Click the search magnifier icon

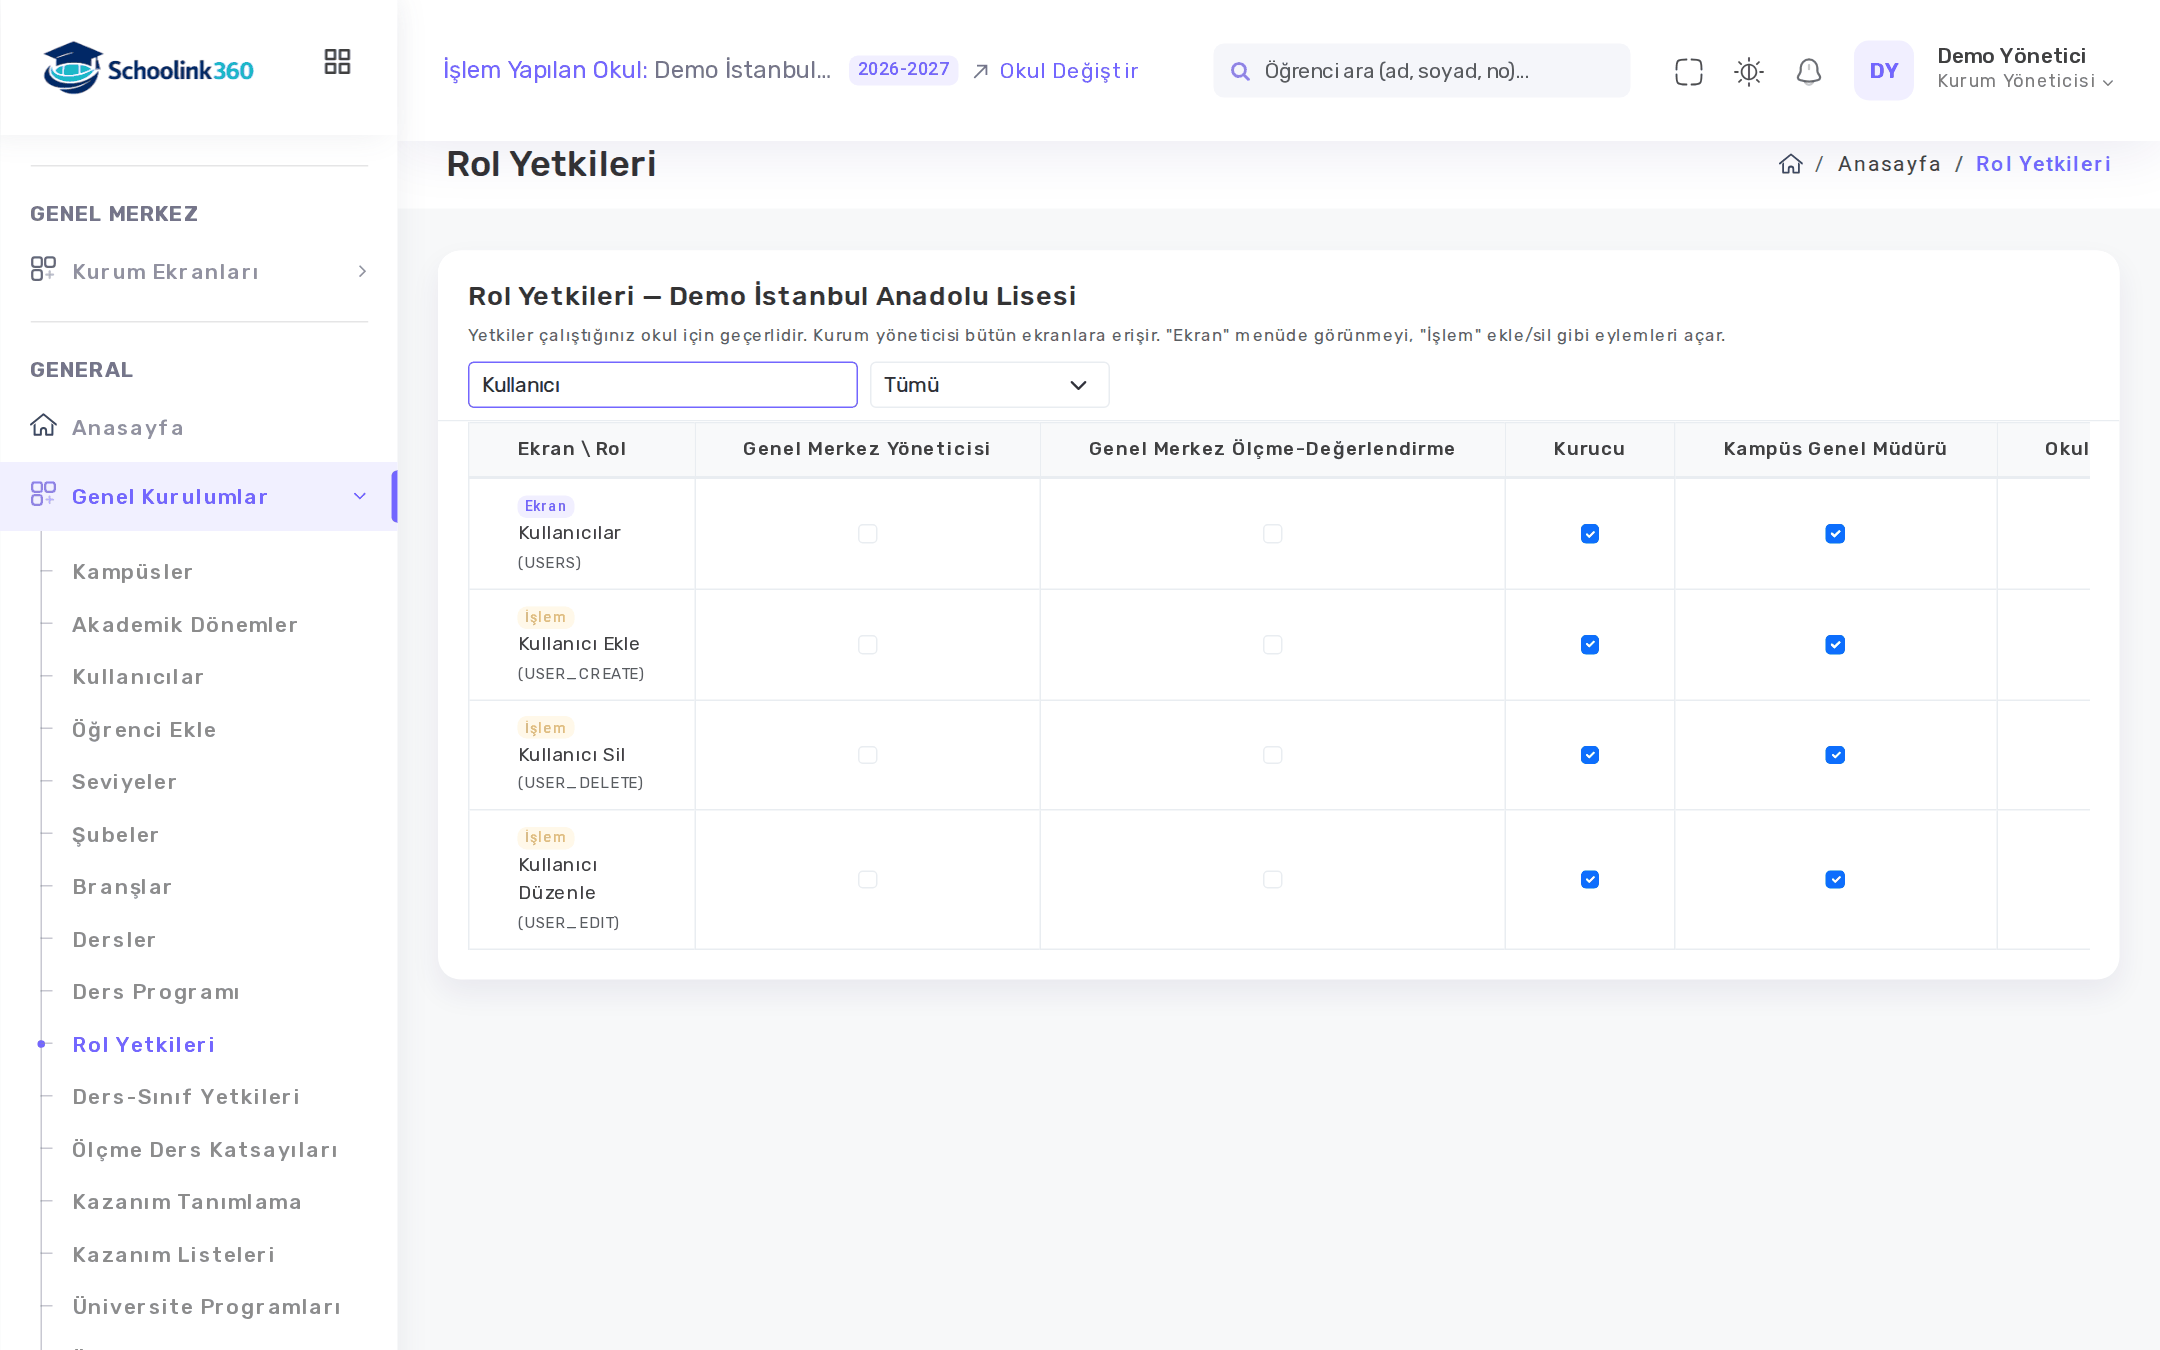(x=1239, y=71)
